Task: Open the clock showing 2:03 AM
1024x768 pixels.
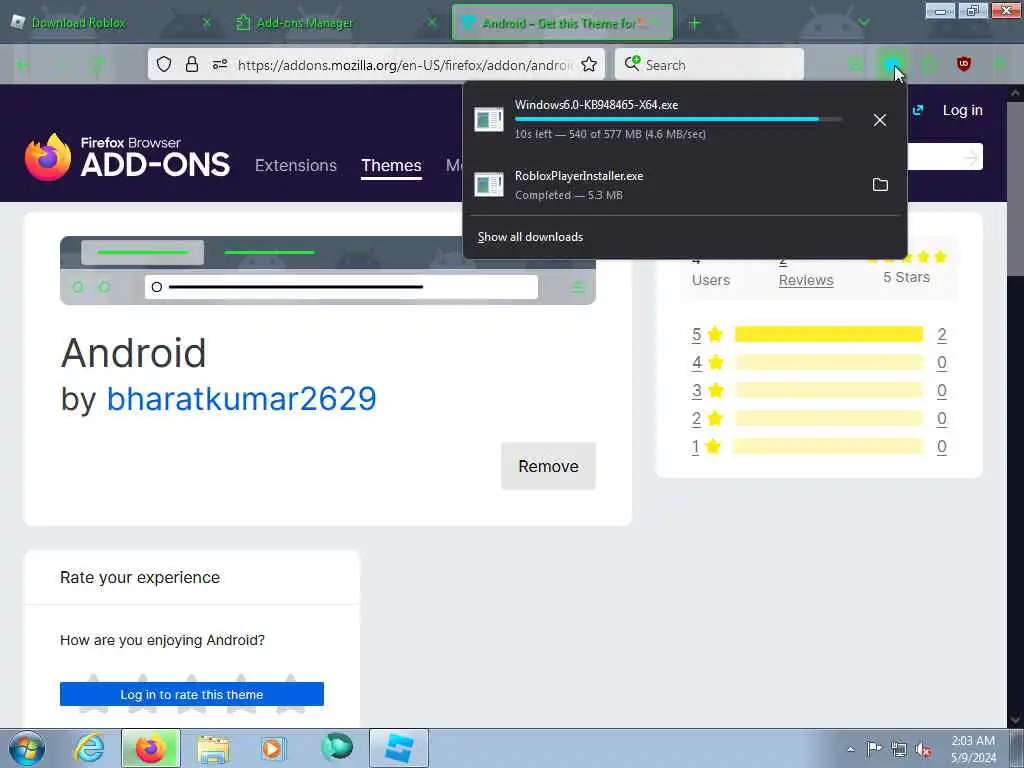Action: [x=973, y=749]
